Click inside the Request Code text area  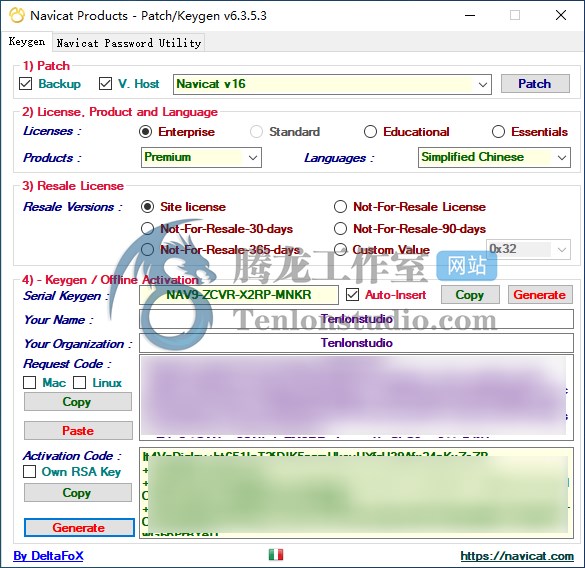point(356,397)
